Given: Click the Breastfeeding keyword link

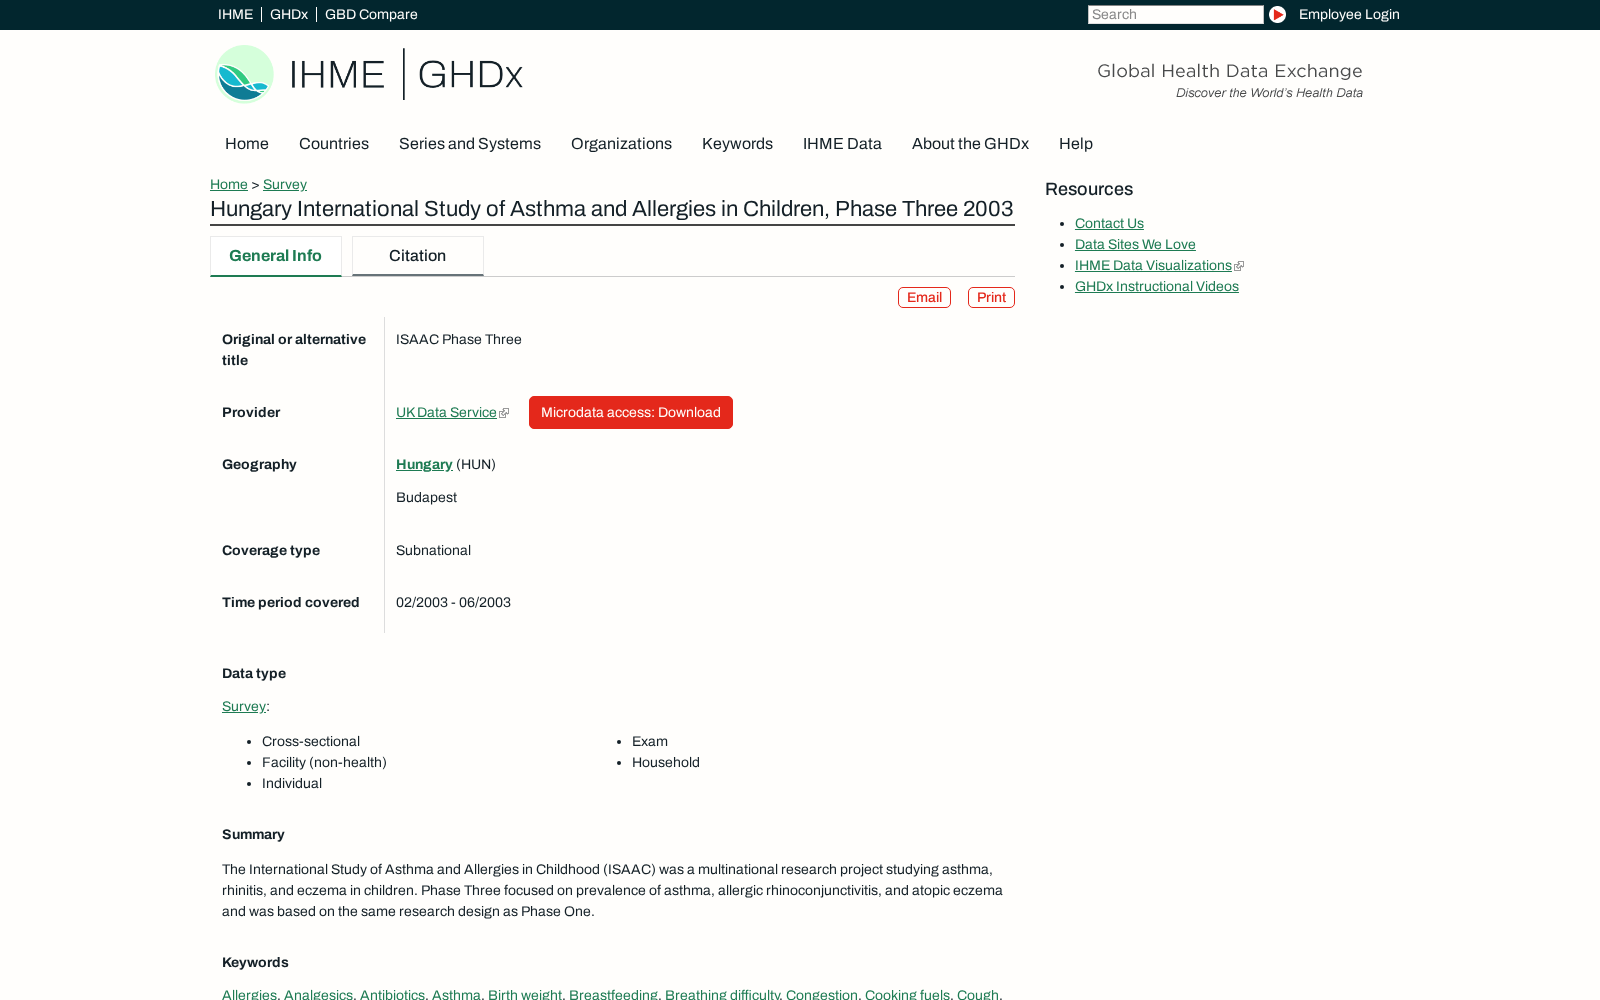Looking at the screenshot, I should click(x=613, y=994).
